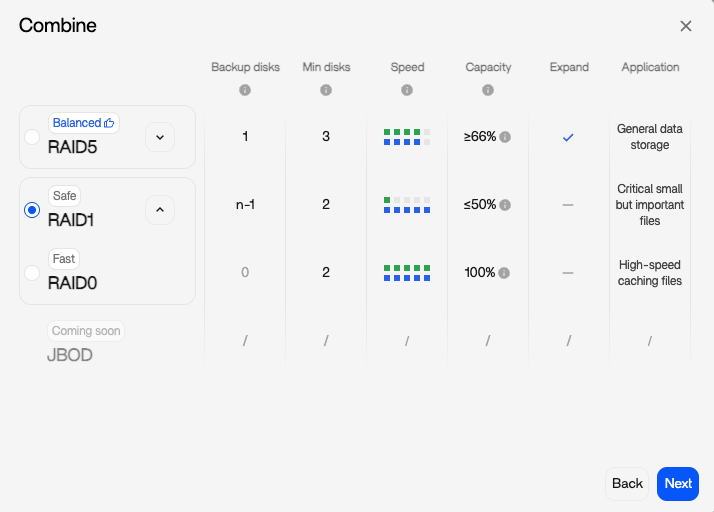Click the RAID5 speed indicator bars
The height and width of the screenshot is (512, 714).
[407, 137]
